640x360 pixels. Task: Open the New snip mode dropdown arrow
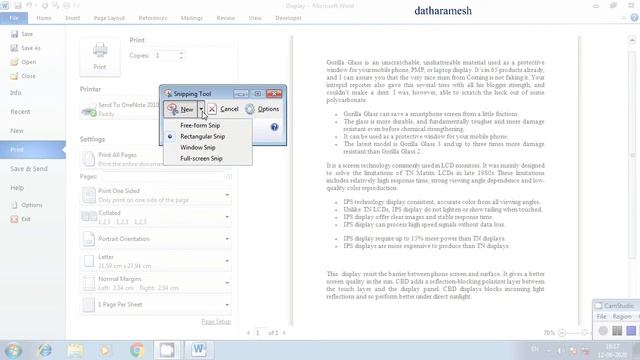(x=201, y=109)
